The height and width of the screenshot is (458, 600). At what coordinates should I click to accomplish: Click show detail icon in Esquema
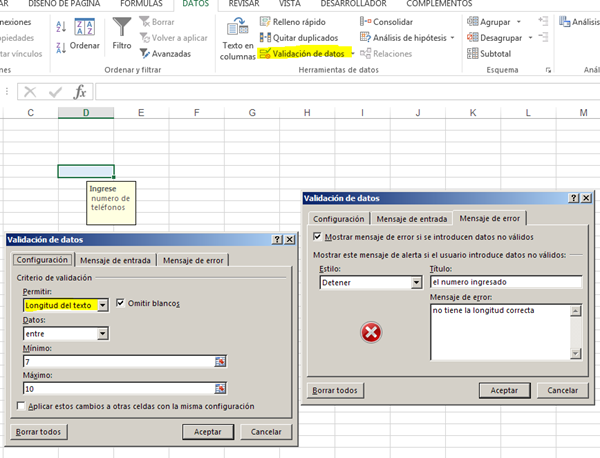(x=543, y=21)
